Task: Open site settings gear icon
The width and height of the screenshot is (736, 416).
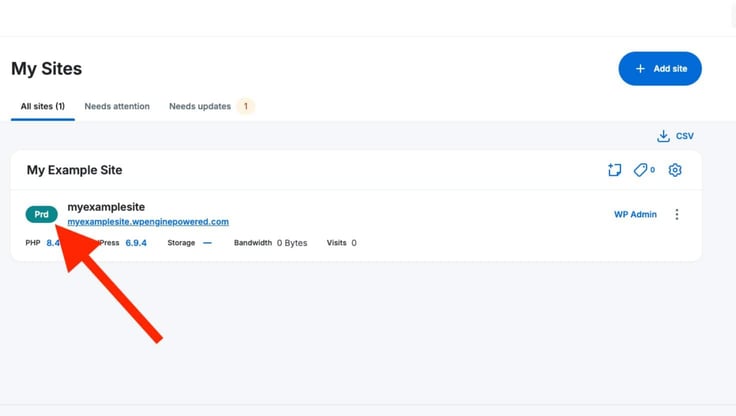Action: (675, 170)
